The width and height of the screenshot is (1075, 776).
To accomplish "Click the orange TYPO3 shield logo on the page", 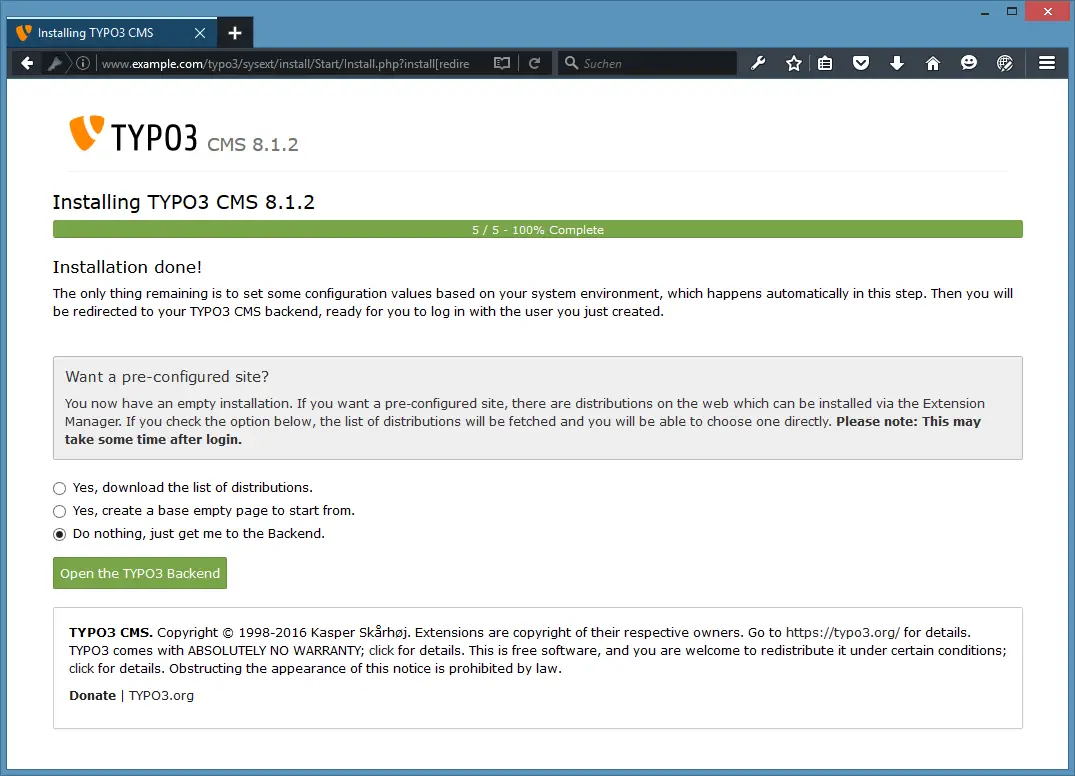I will [x=86, y=132].
